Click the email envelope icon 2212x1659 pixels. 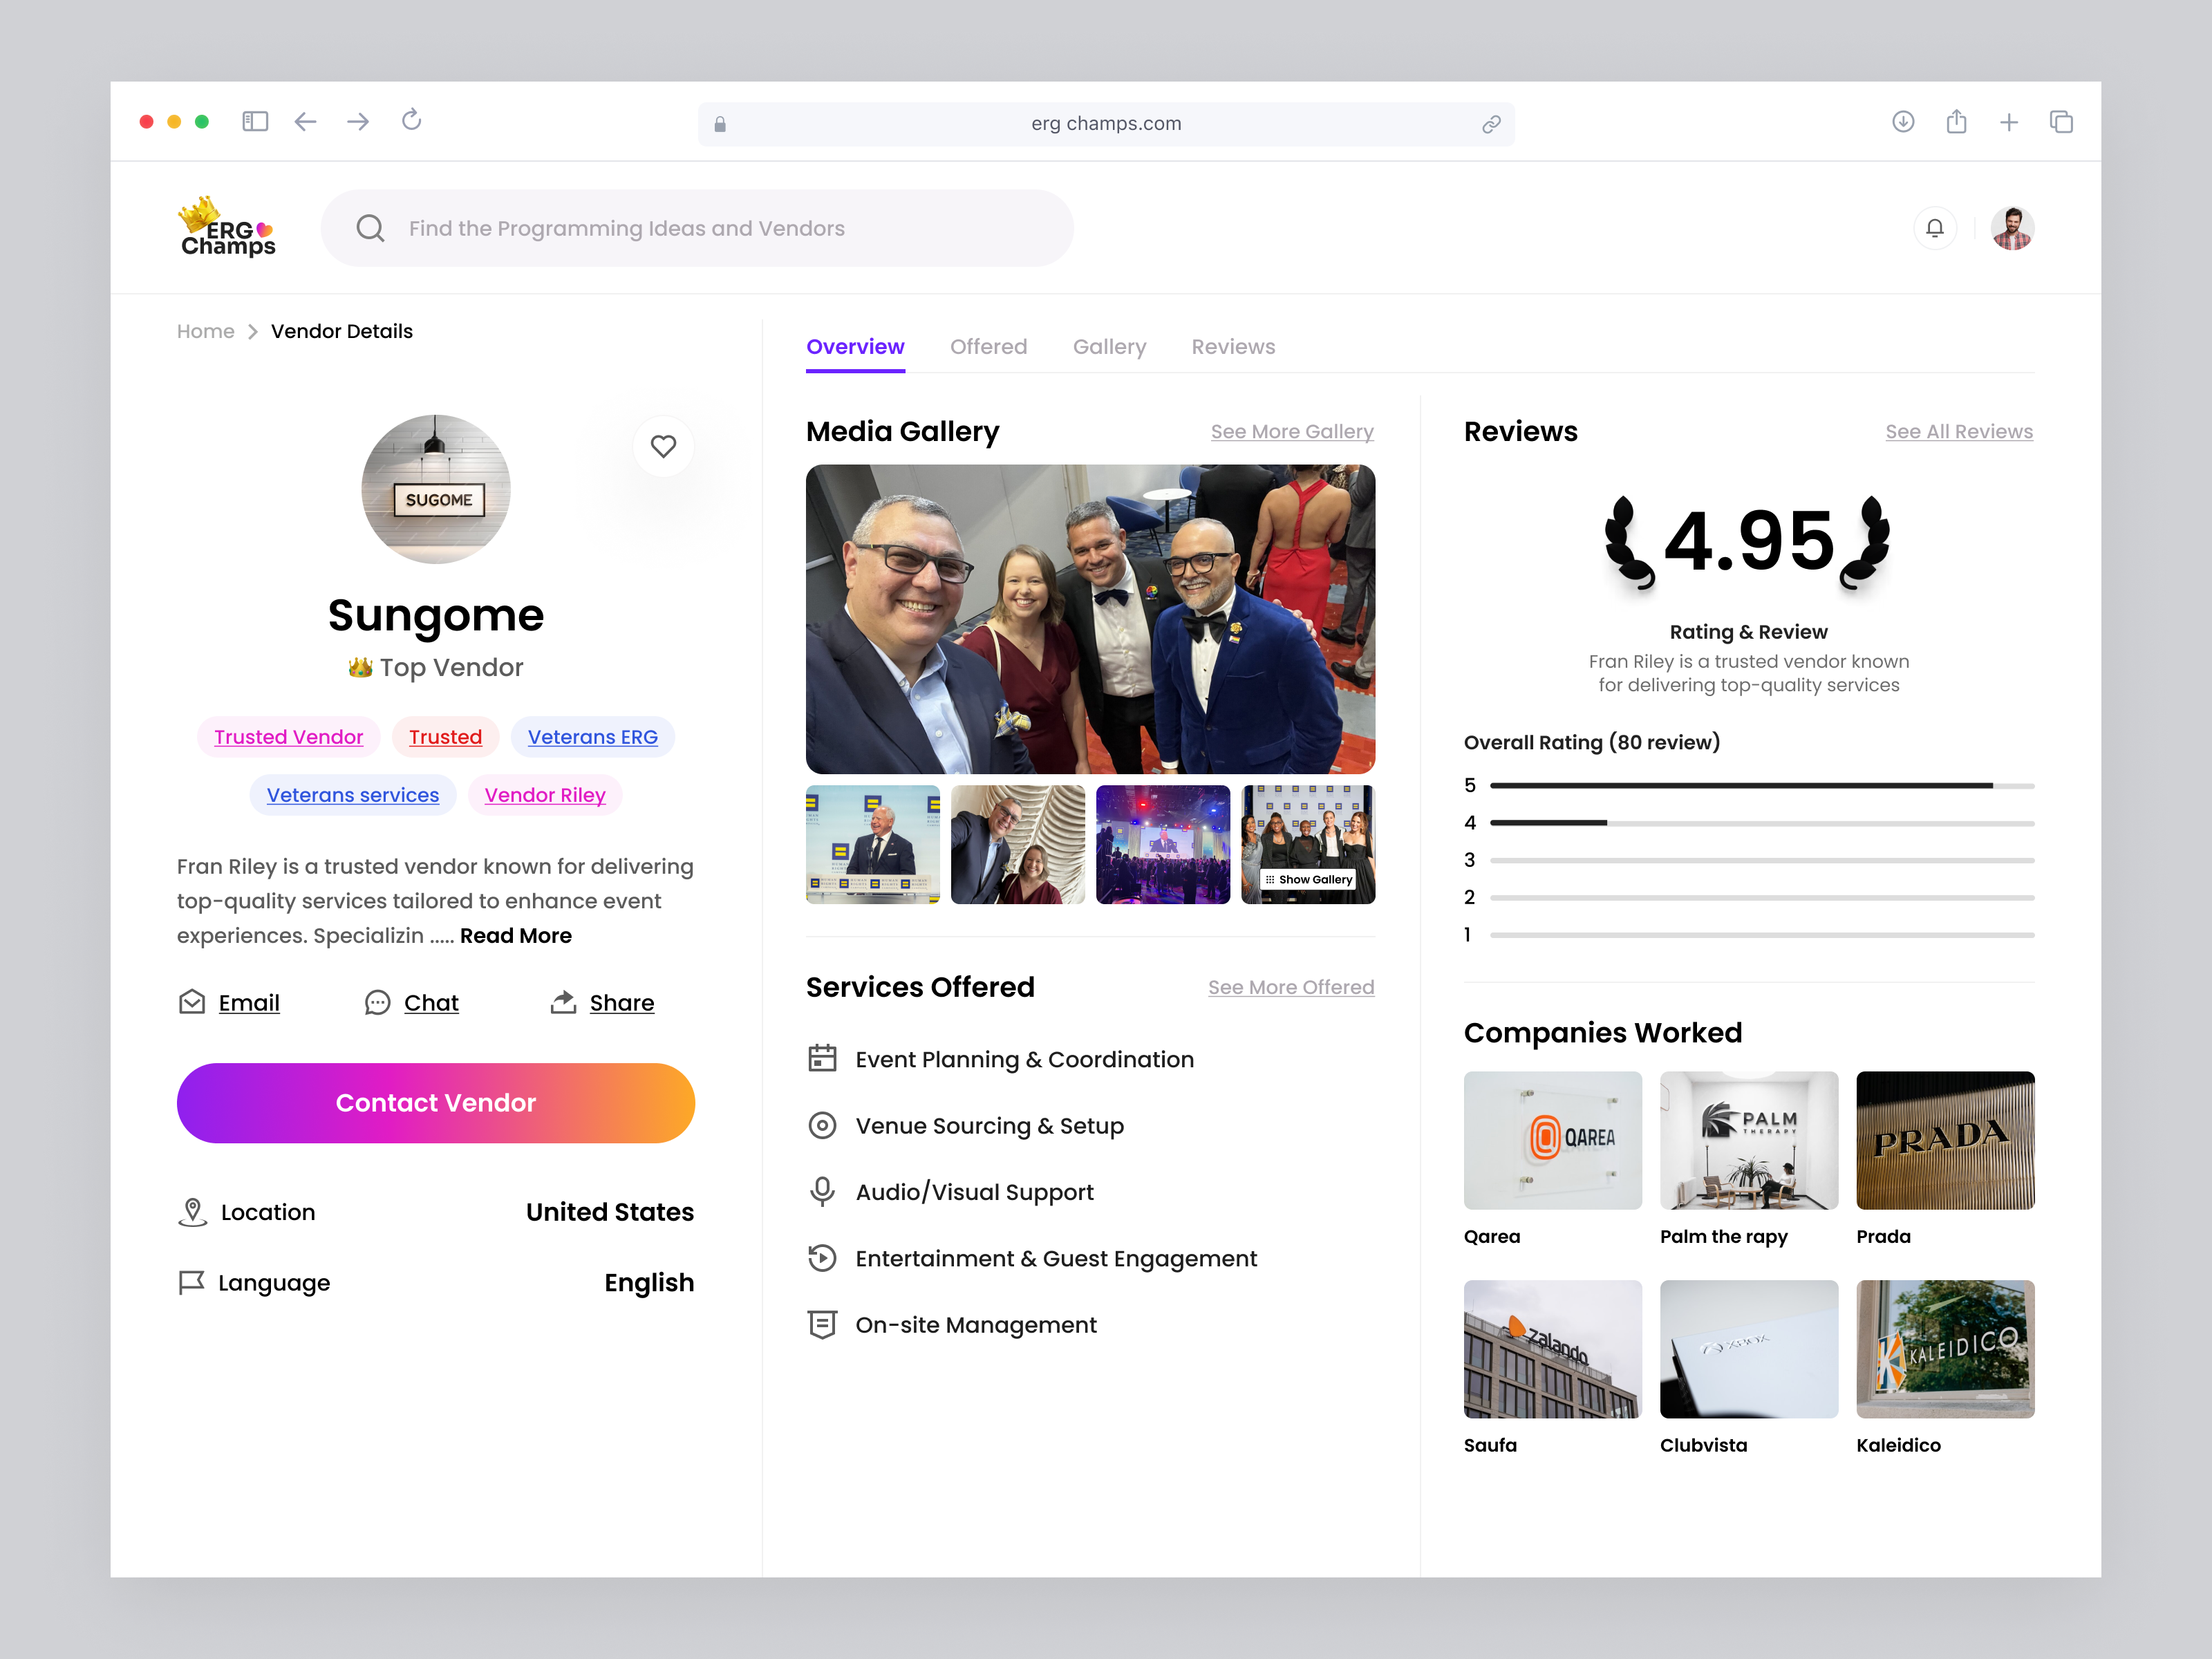[192, 1002]
